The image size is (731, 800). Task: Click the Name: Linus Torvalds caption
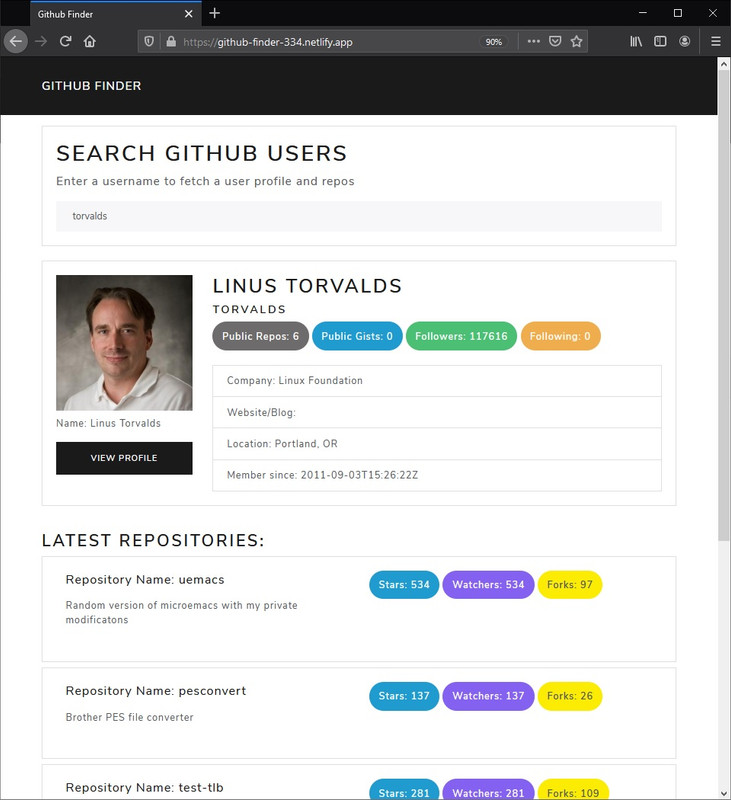tap(108, 423)
